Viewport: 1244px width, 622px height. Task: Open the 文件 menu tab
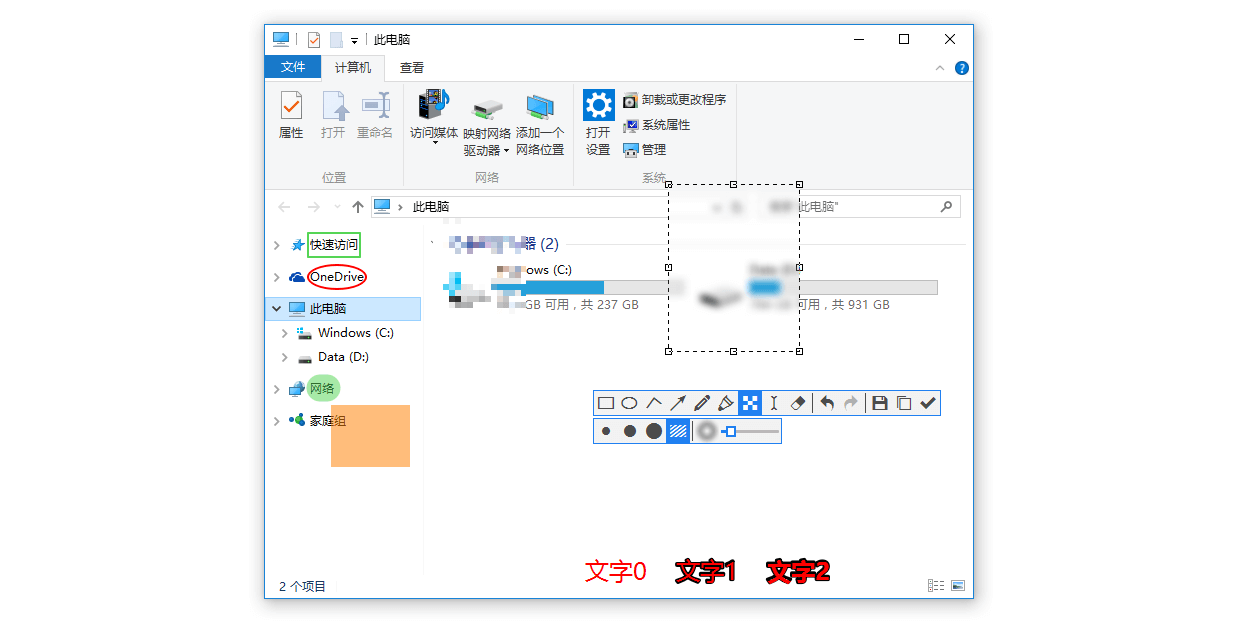tap(293, 67)
